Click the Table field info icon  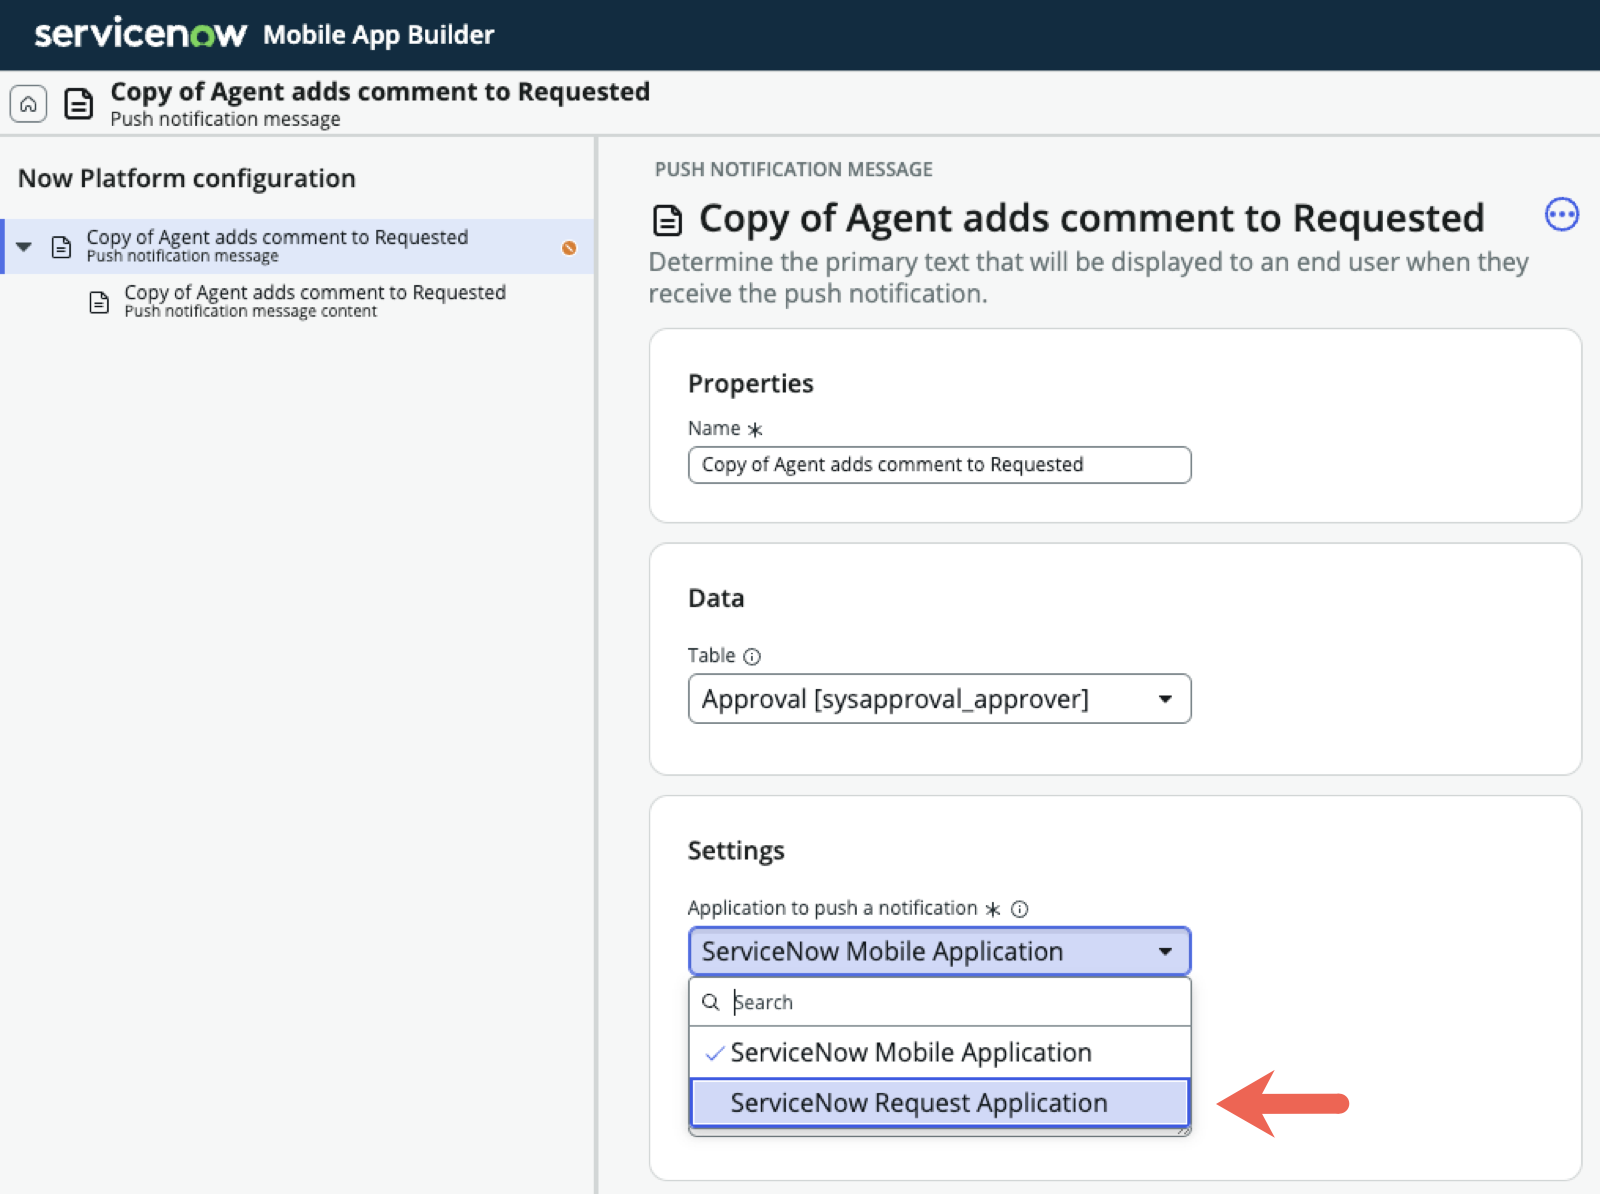pyautogui.click(x=752, y=656)
